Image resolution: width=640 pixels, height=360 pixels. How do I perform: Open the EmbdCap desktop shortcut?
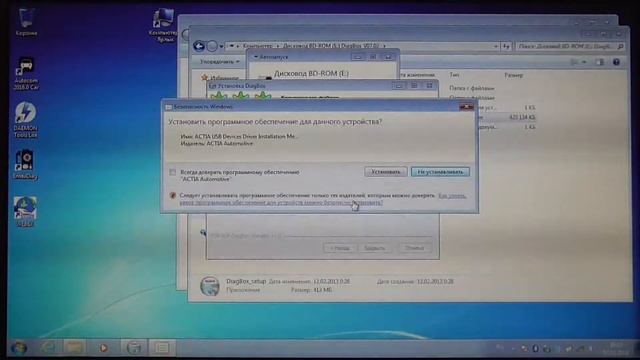(25, 164)
